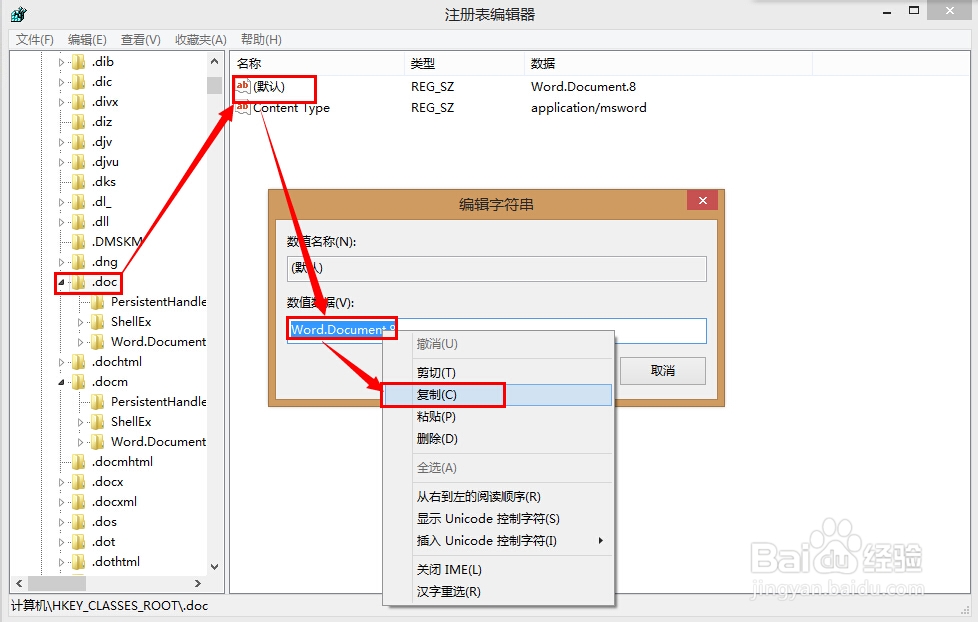Click the .dot folder icon
This screenshot has width=978, height=622.
tap(79, 542)
